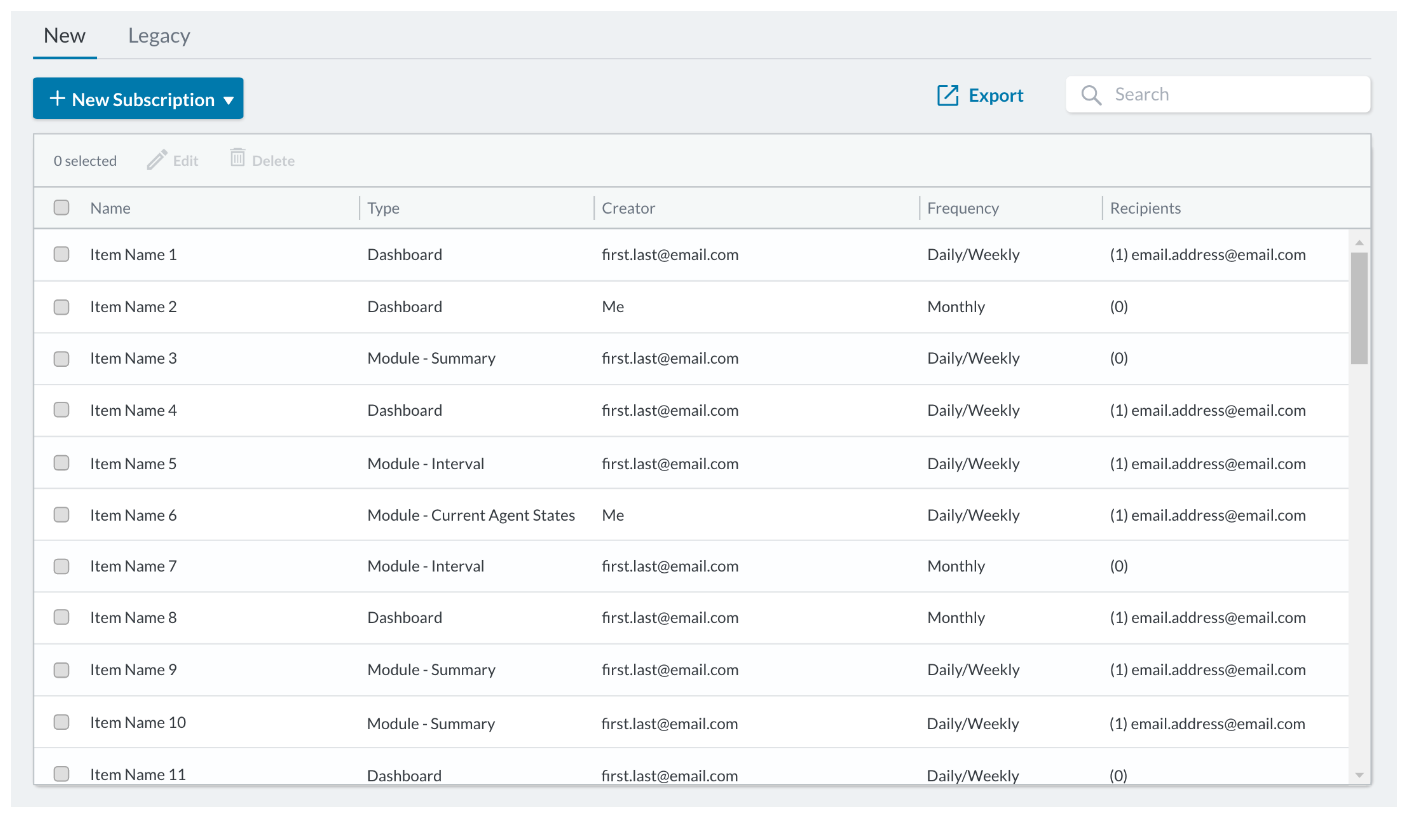
Task: Click the New Subscription button label
Action: (143, 100)
